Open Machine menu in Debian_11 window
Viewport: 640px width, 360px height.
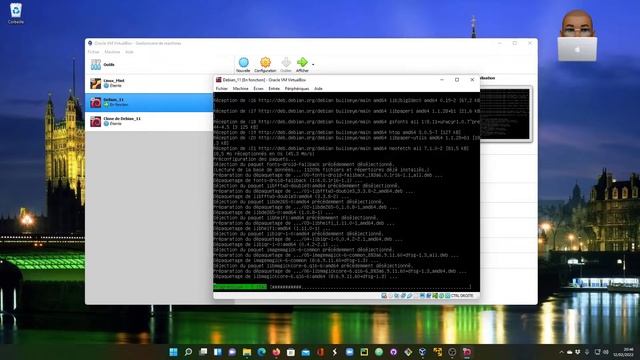pos(240,89)
